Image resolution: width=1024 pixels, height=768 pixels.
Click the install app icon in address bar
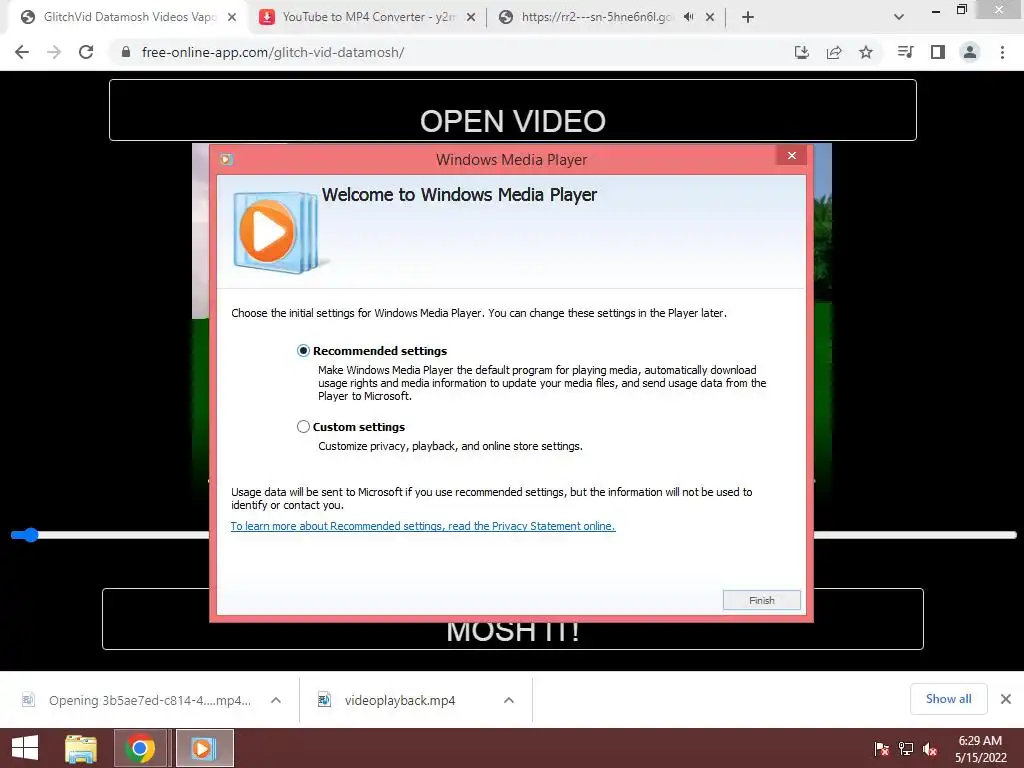click(x=802, y=52)
